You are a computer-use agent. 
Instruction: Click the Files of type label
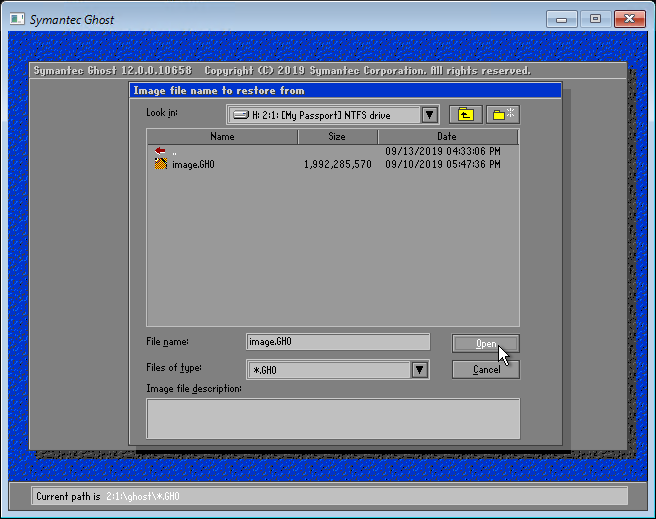(174, 368)
